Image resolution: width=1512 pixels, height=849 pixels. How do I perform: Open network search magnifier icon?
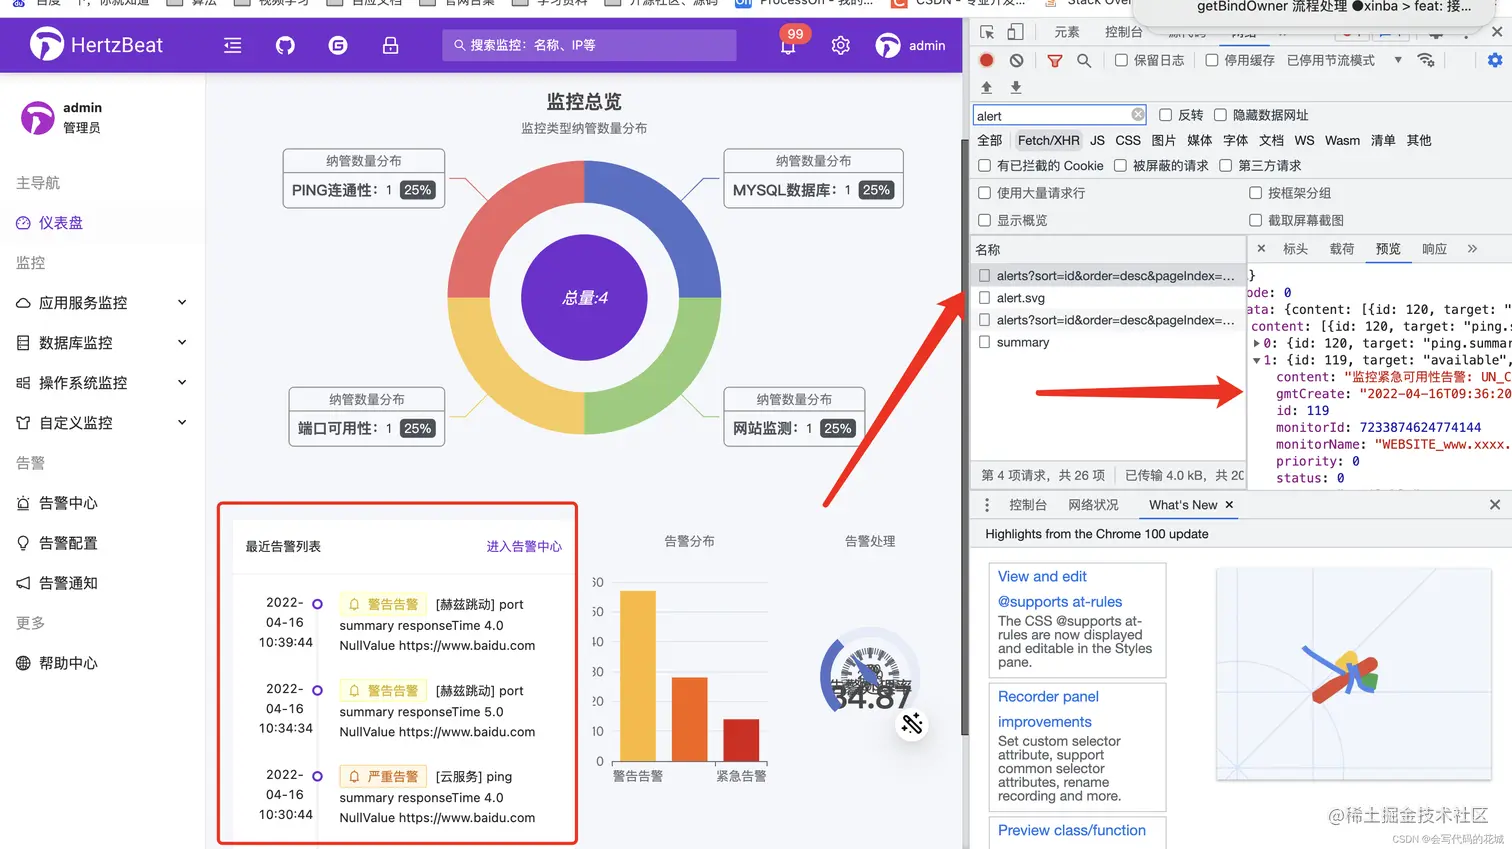click(x=1084, y=60)
